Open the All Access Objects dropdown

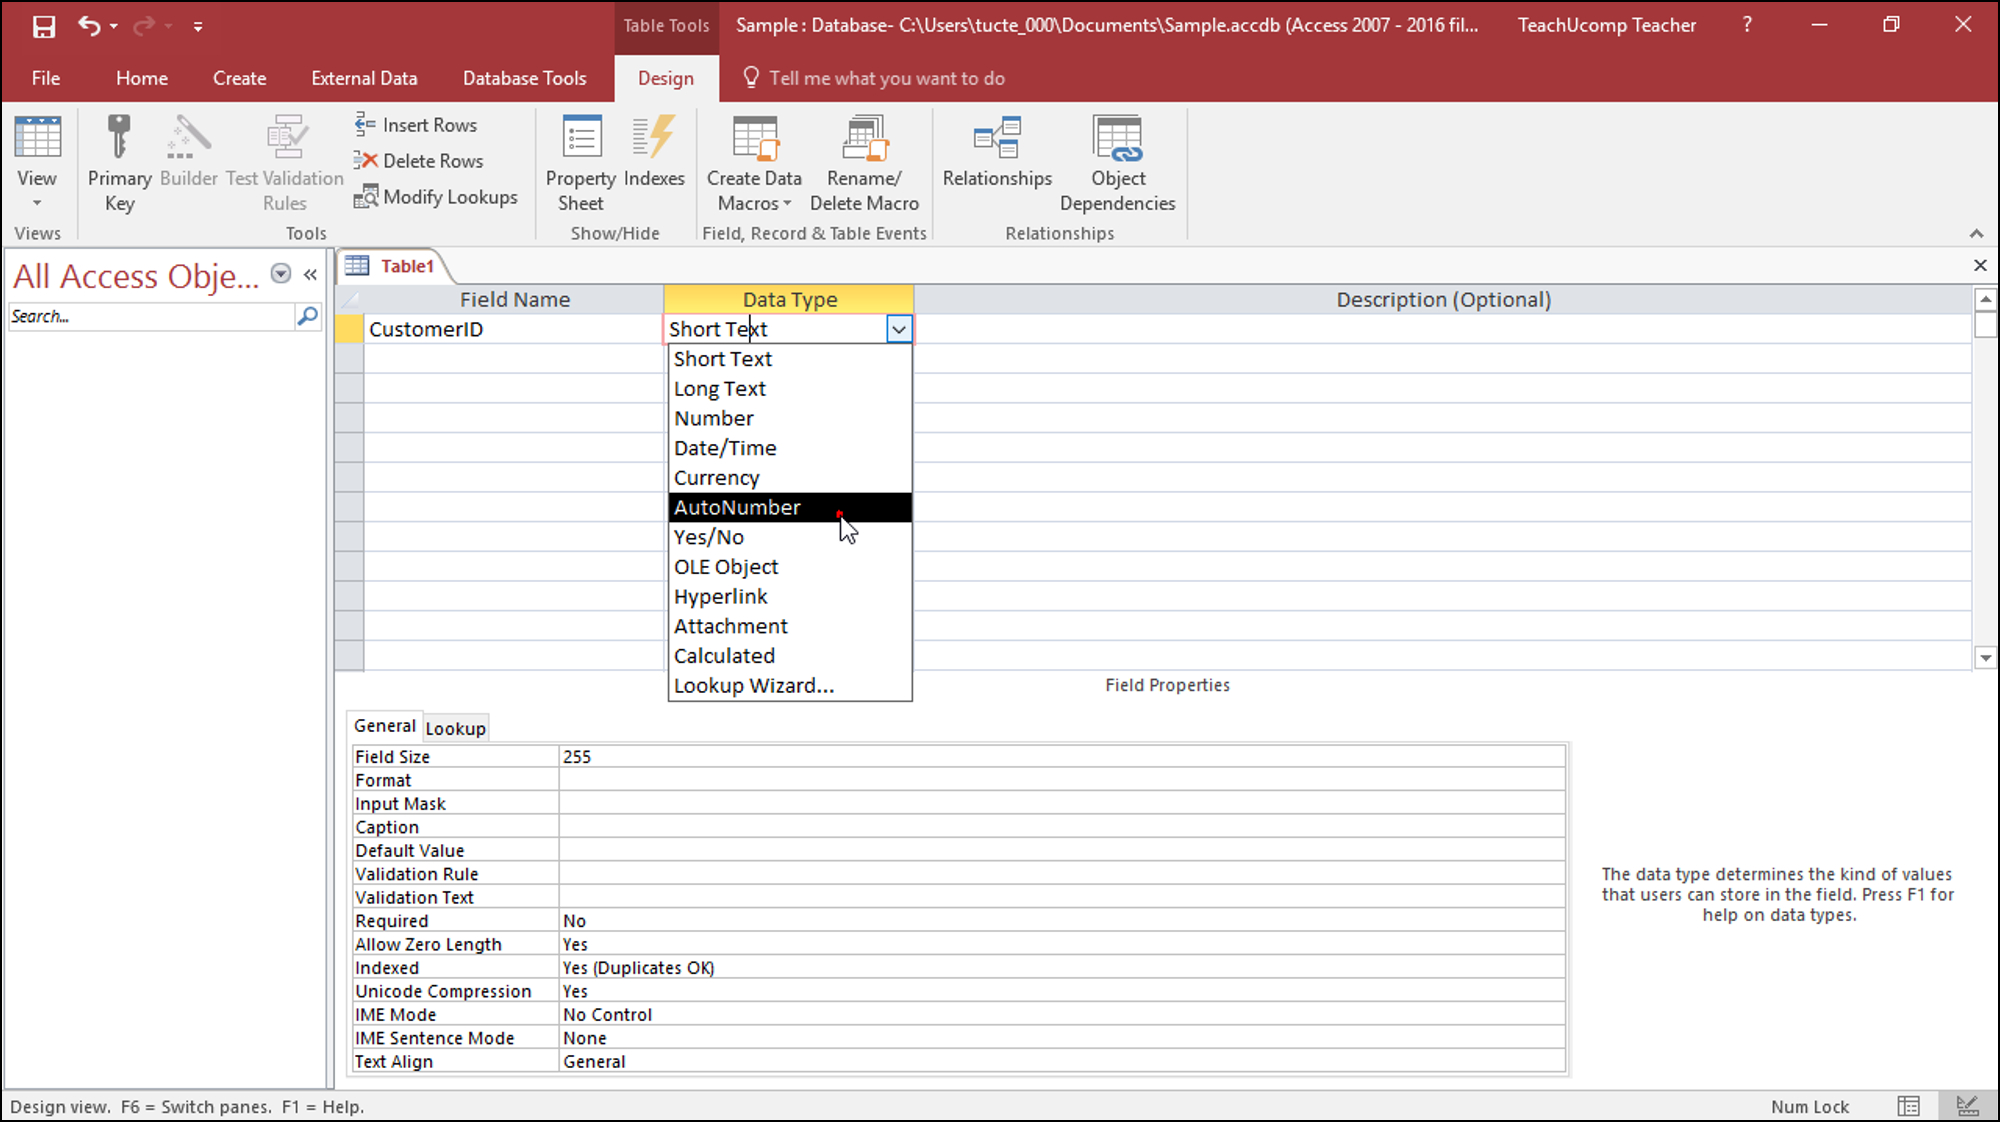pyautogui.click(x=280, y=272)
